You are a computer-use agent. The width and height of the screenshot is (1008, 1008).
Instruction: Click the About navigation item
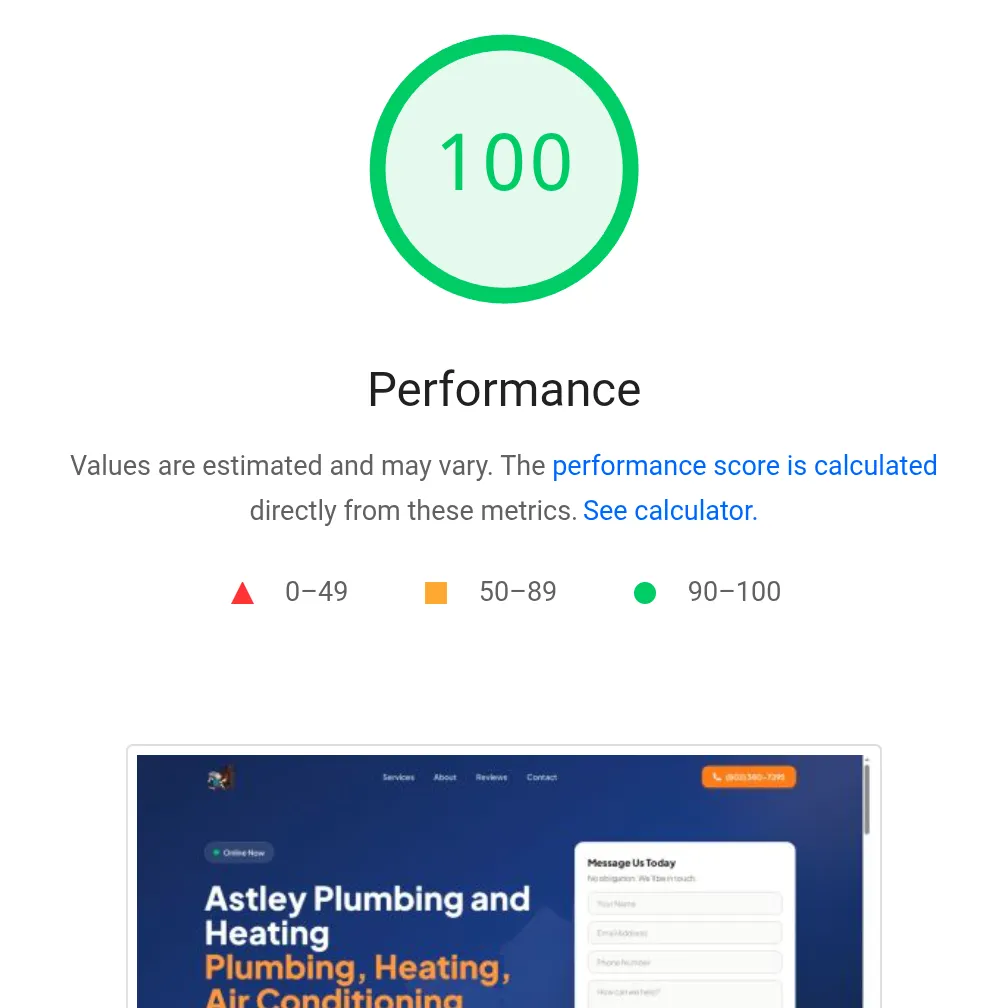coord(444,777)
